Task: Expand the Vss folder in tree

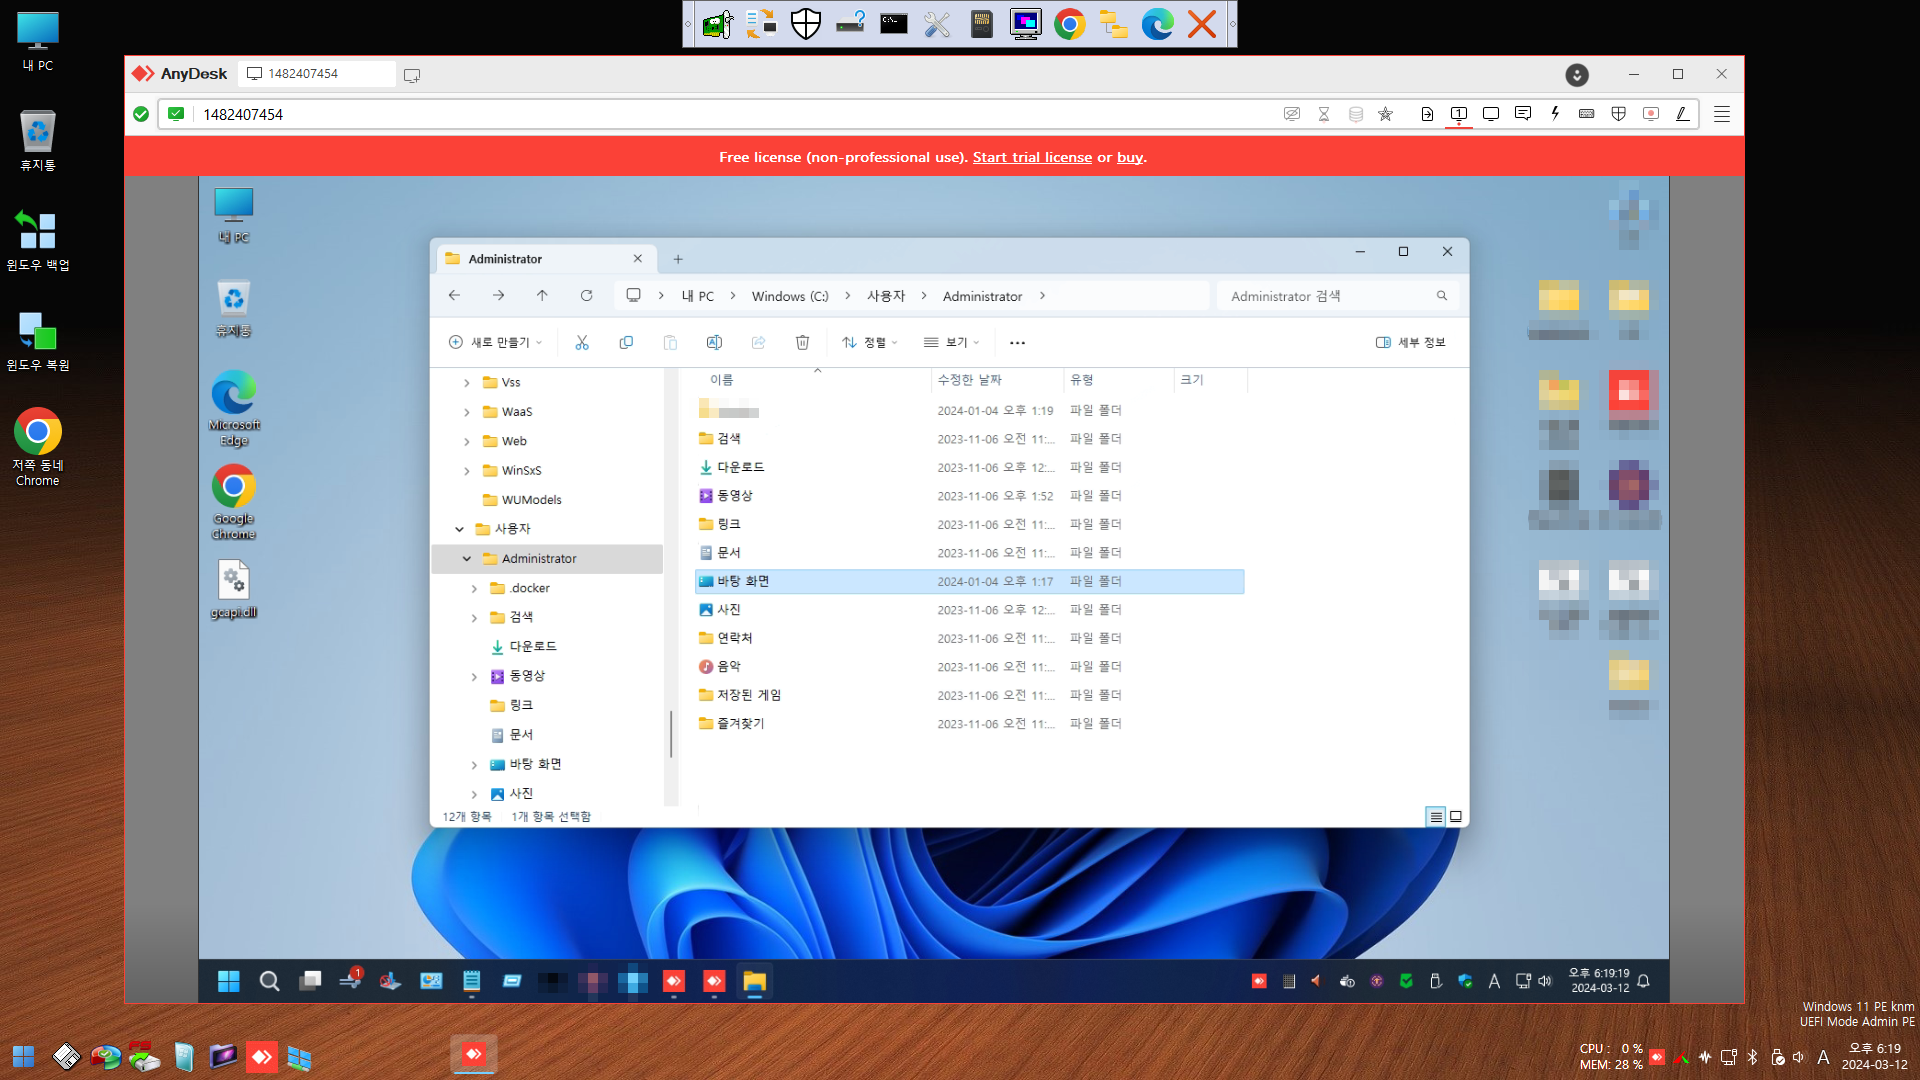Action: coord(467,383)
